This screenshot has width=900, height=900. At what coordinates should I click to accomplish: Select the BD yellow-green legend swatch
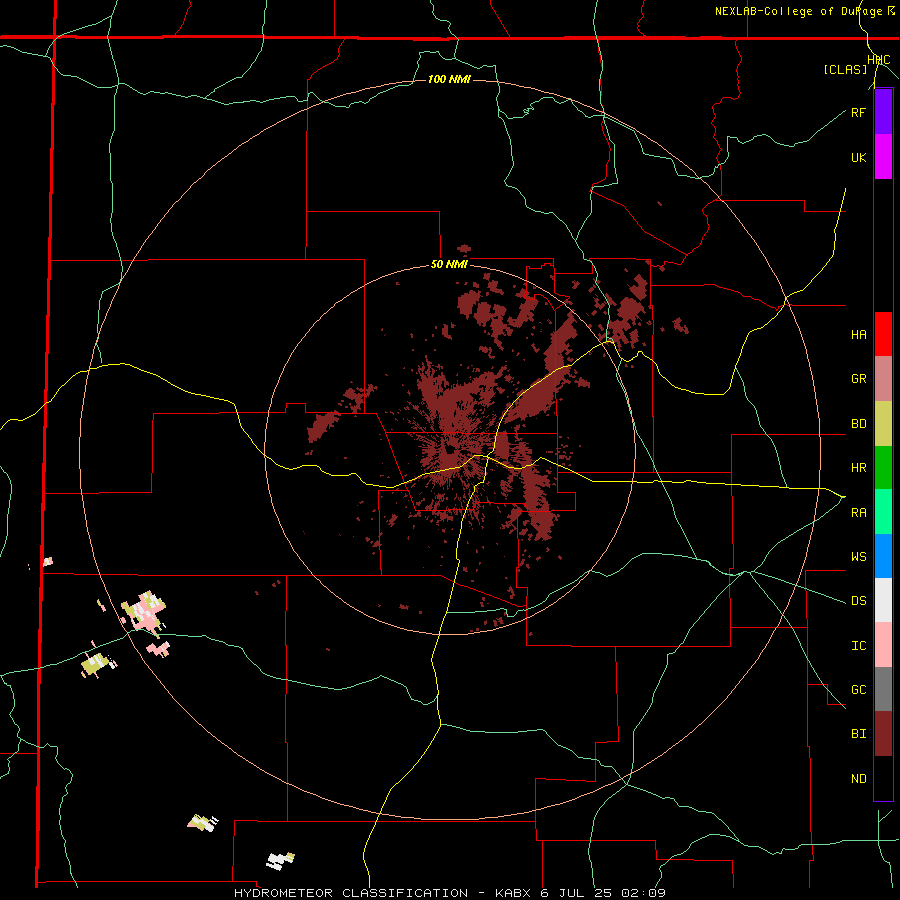coord(883,423)
